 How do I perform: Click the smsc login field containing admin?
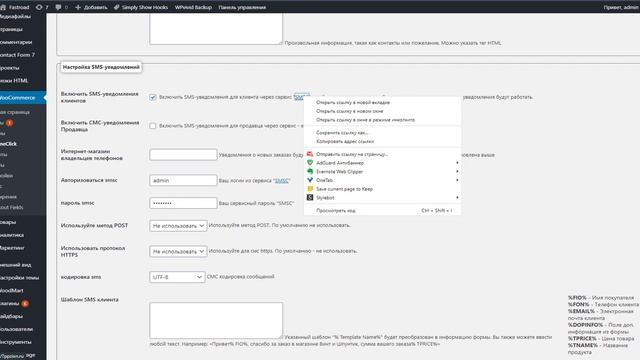click(183, 180)
